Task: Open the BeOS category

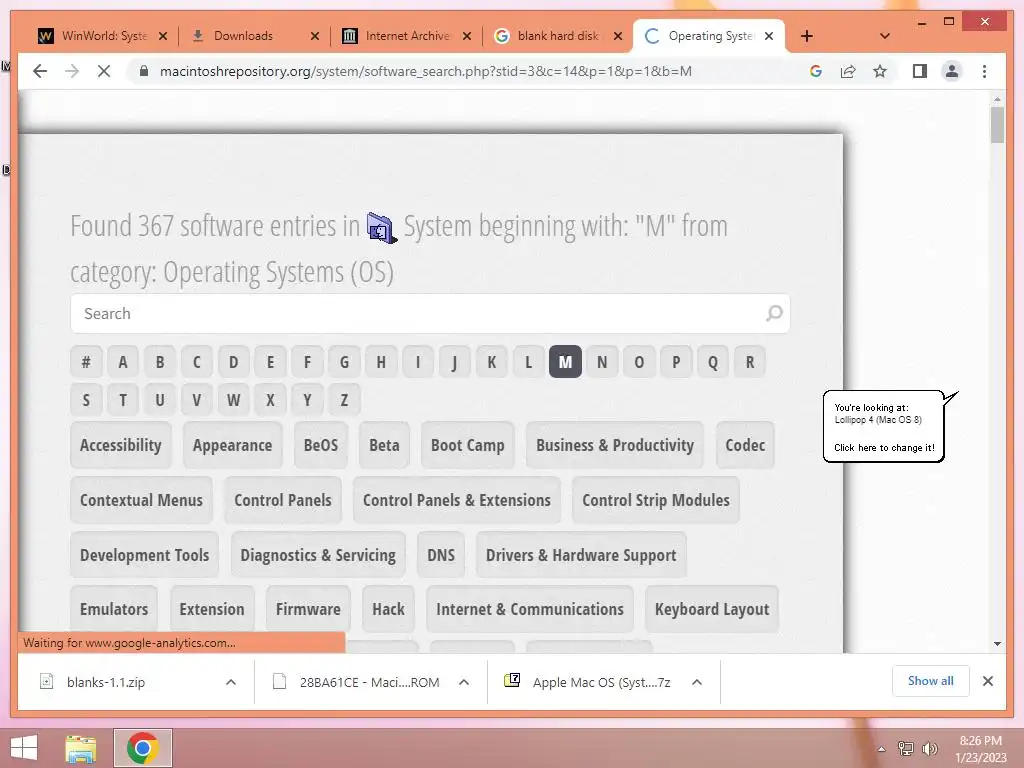Action: pos(321,445)
